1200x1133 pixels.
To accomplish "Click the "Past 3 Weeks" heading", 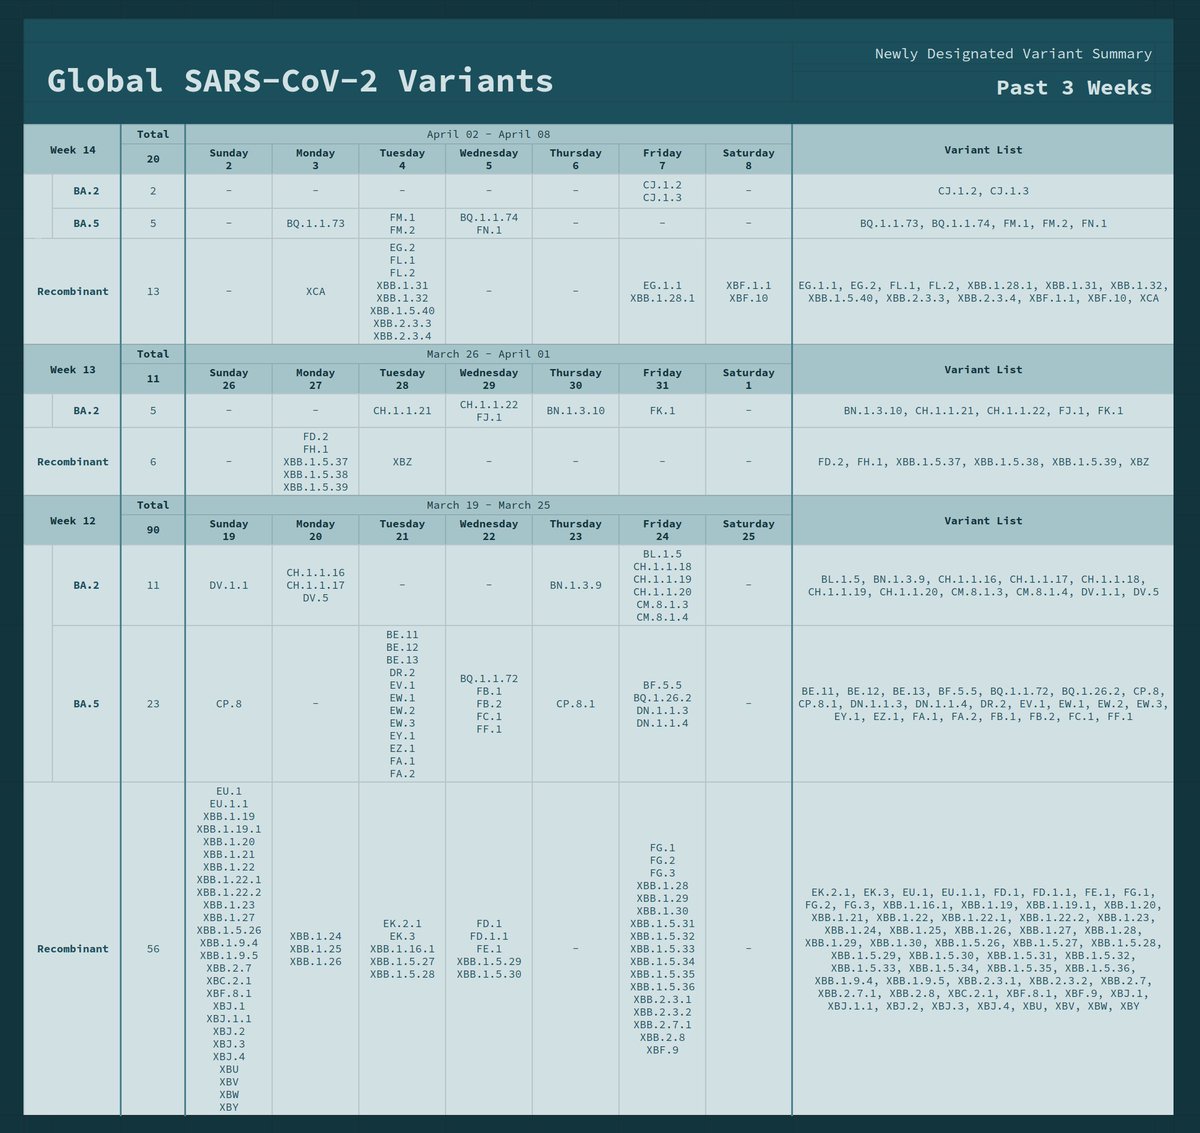I will click(1074, 87).
